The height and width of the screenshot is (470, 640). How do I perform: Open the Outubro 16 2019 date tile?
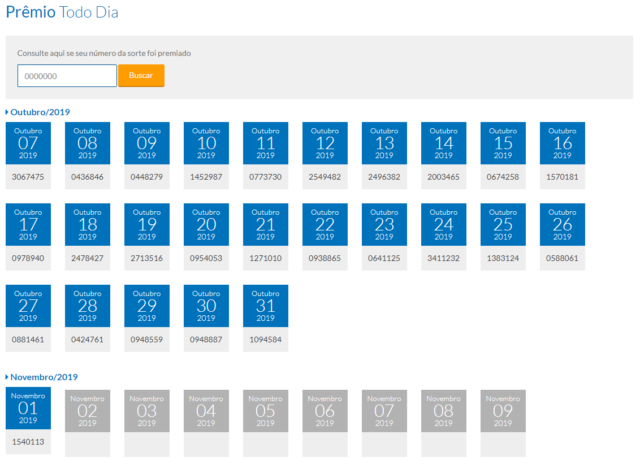(x=562, y=143)
